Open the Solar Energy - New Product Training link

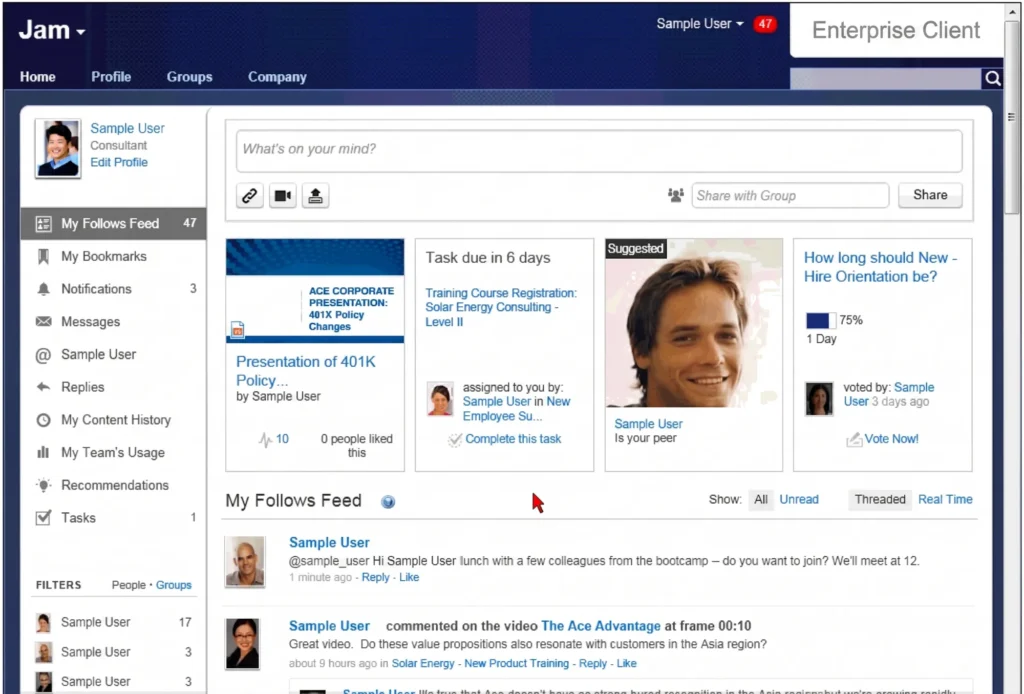coord(480,663)
